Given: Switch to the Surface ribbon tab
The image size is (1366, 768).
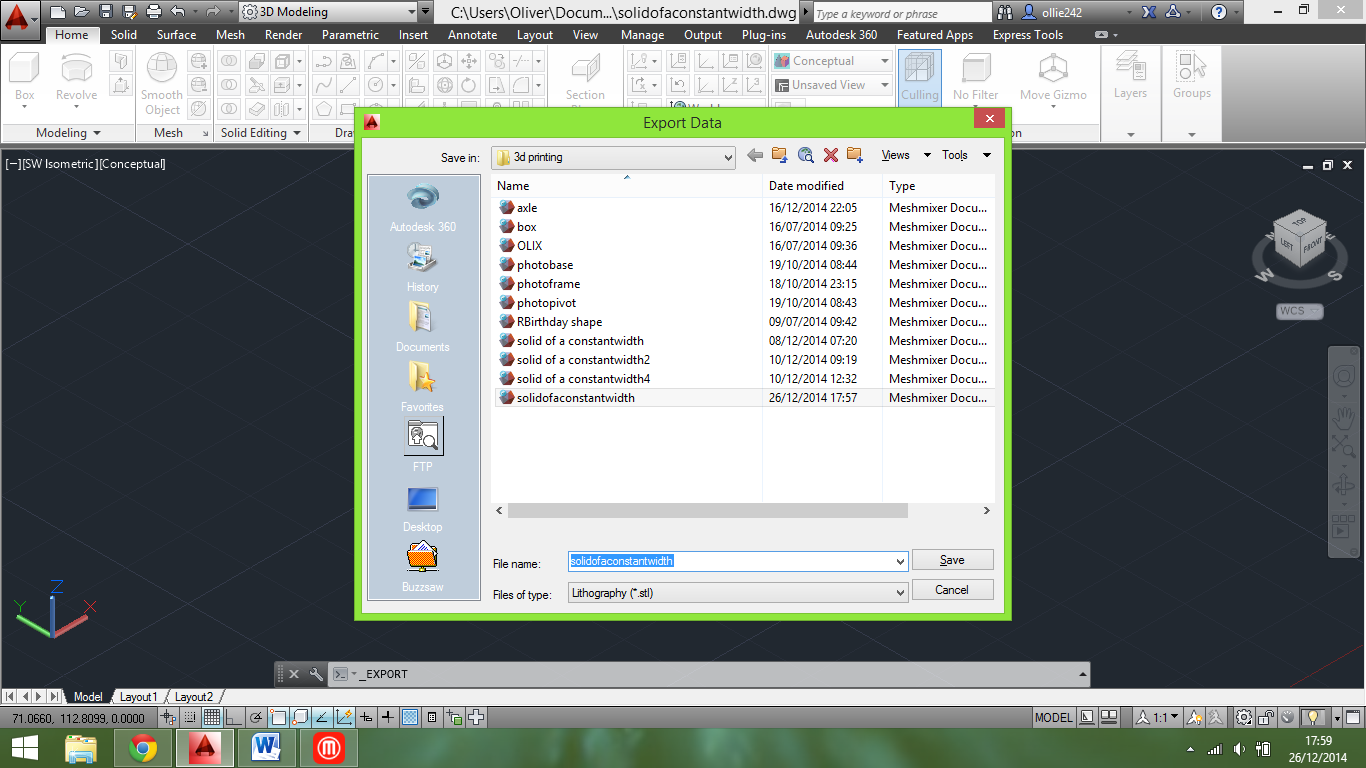Looking at the screenshot, I should click(176, 34).
